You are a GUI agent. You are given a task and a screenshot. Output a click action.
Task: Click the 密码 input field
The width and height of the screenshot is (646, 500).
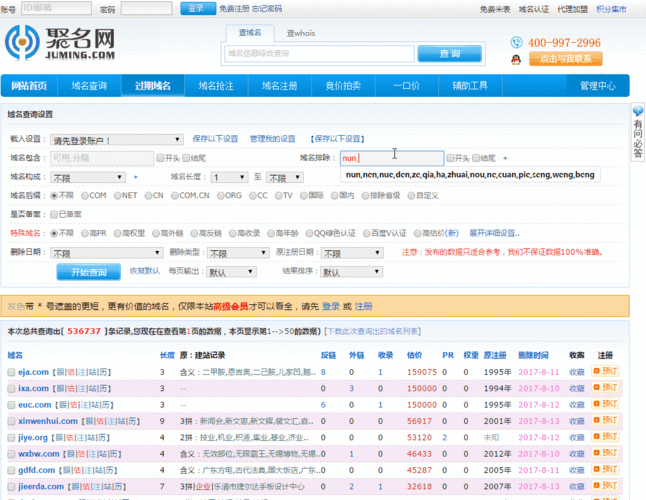point(146,8)
